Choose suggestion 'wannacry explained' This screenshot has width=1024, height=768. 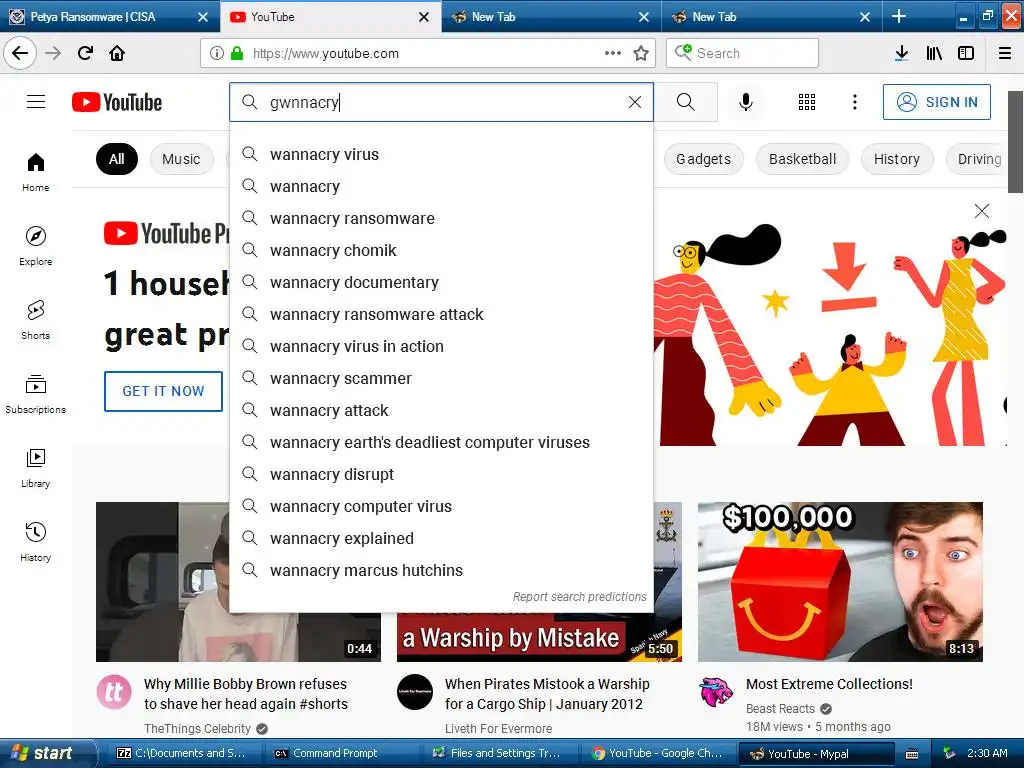pyautogui.click(x=441, y=539)
